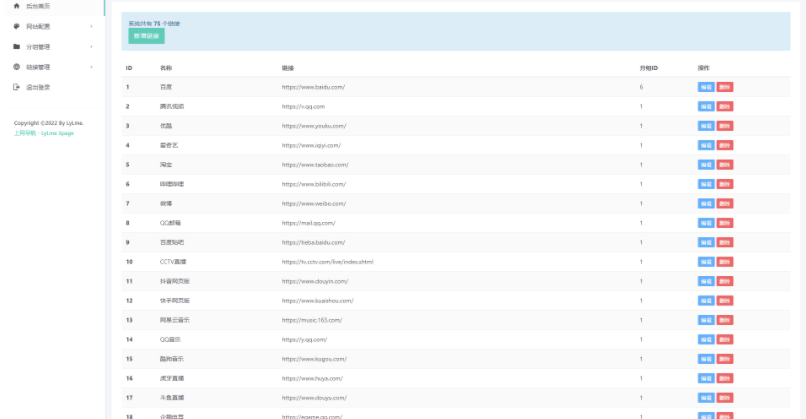Click the https://www.bilibili.com/ URL cell
Viewport: 806px width, 419px height.
[314, 184]
